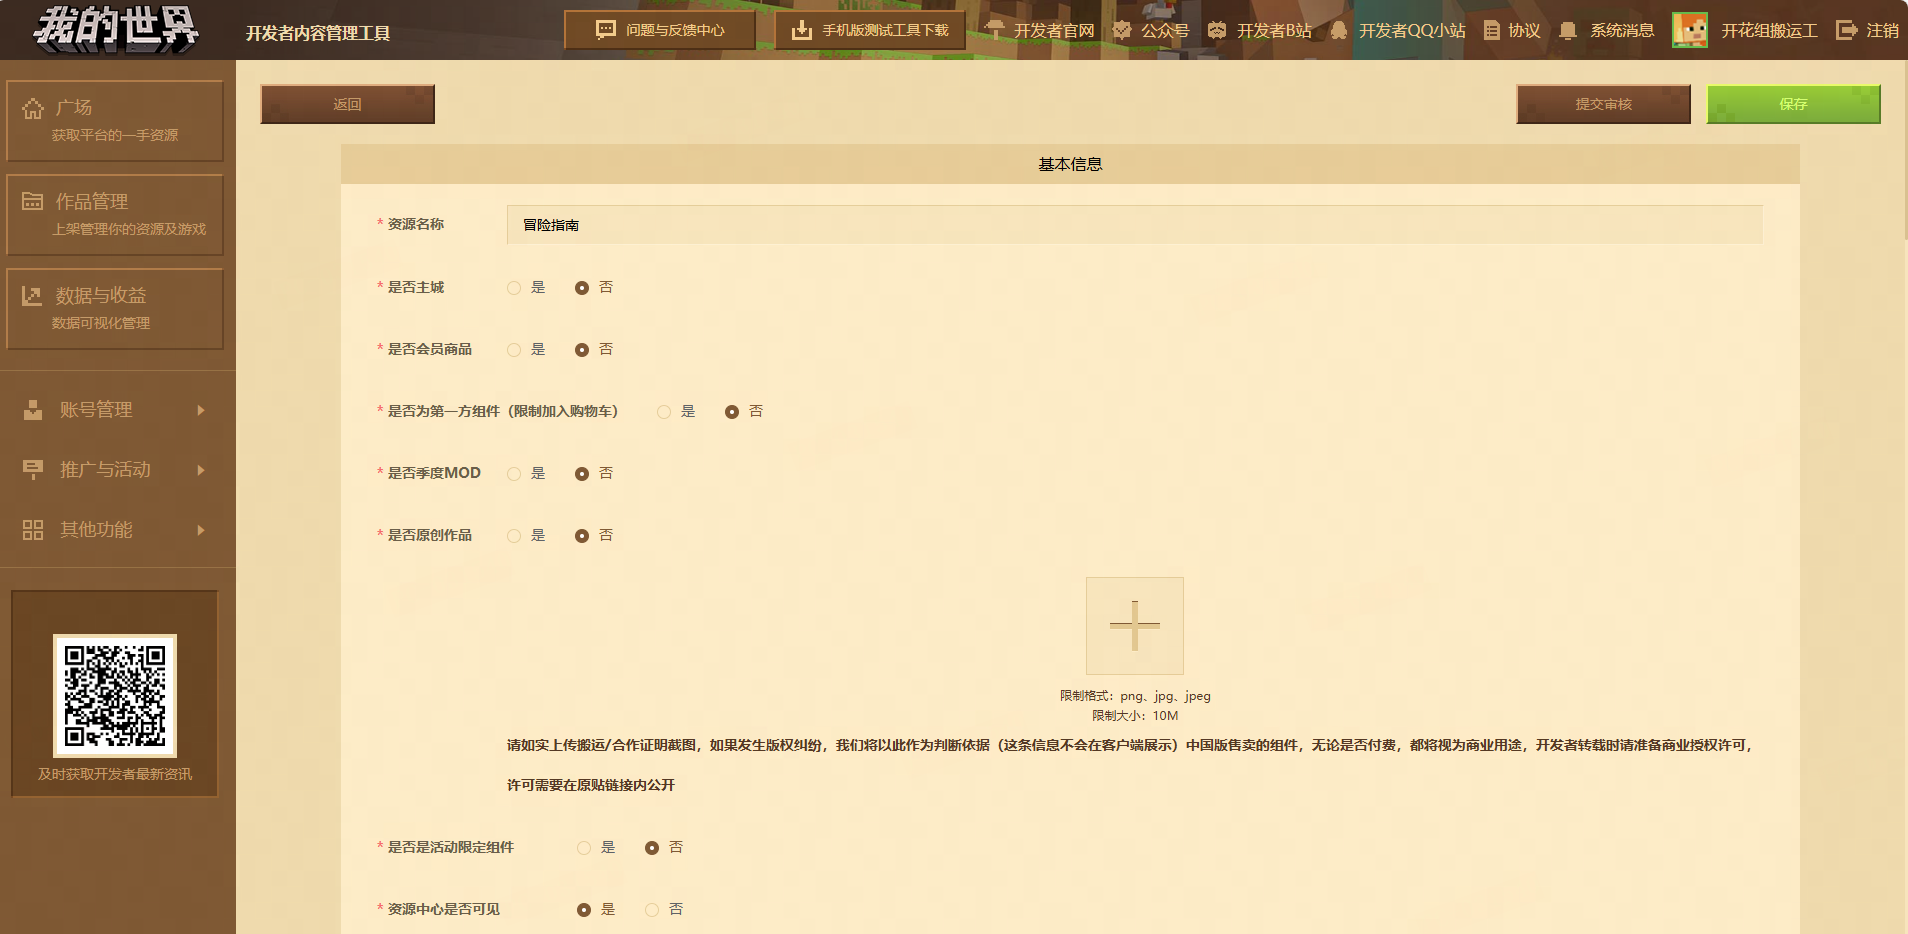Open 作品管理 in the sidebar
1908x934 pixels.
click(115, 214)
